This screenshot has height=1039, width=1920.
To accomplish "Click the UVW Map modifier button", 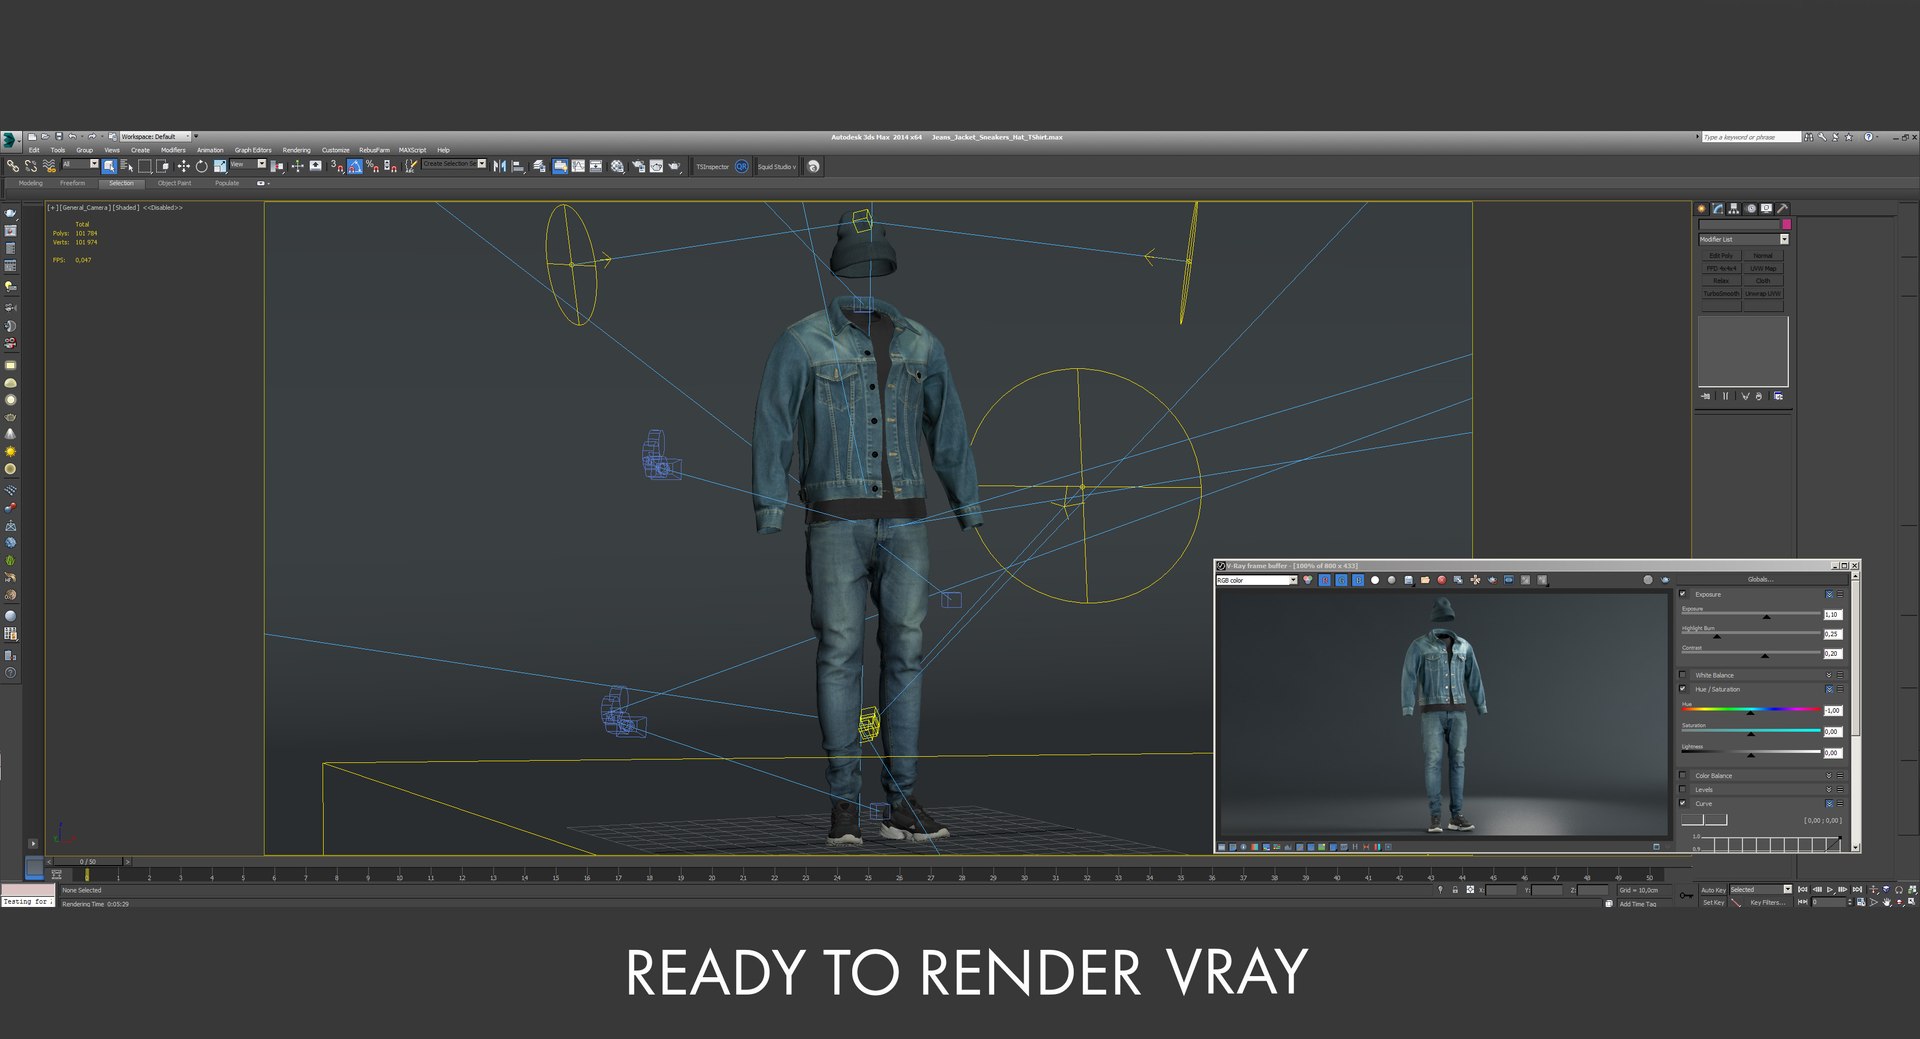I will pos(1763,269).
